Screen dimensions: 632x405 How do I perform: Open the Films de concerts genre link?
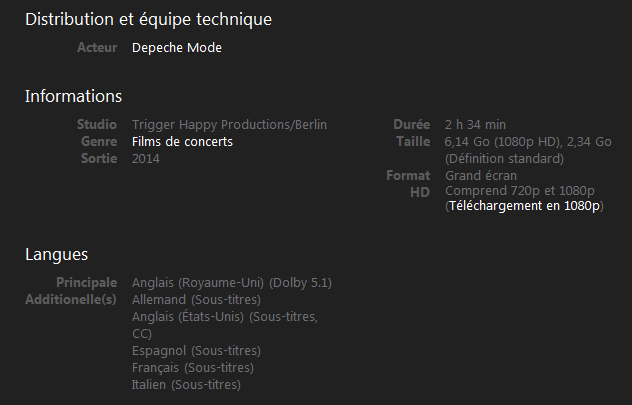(x=182, y=142)
